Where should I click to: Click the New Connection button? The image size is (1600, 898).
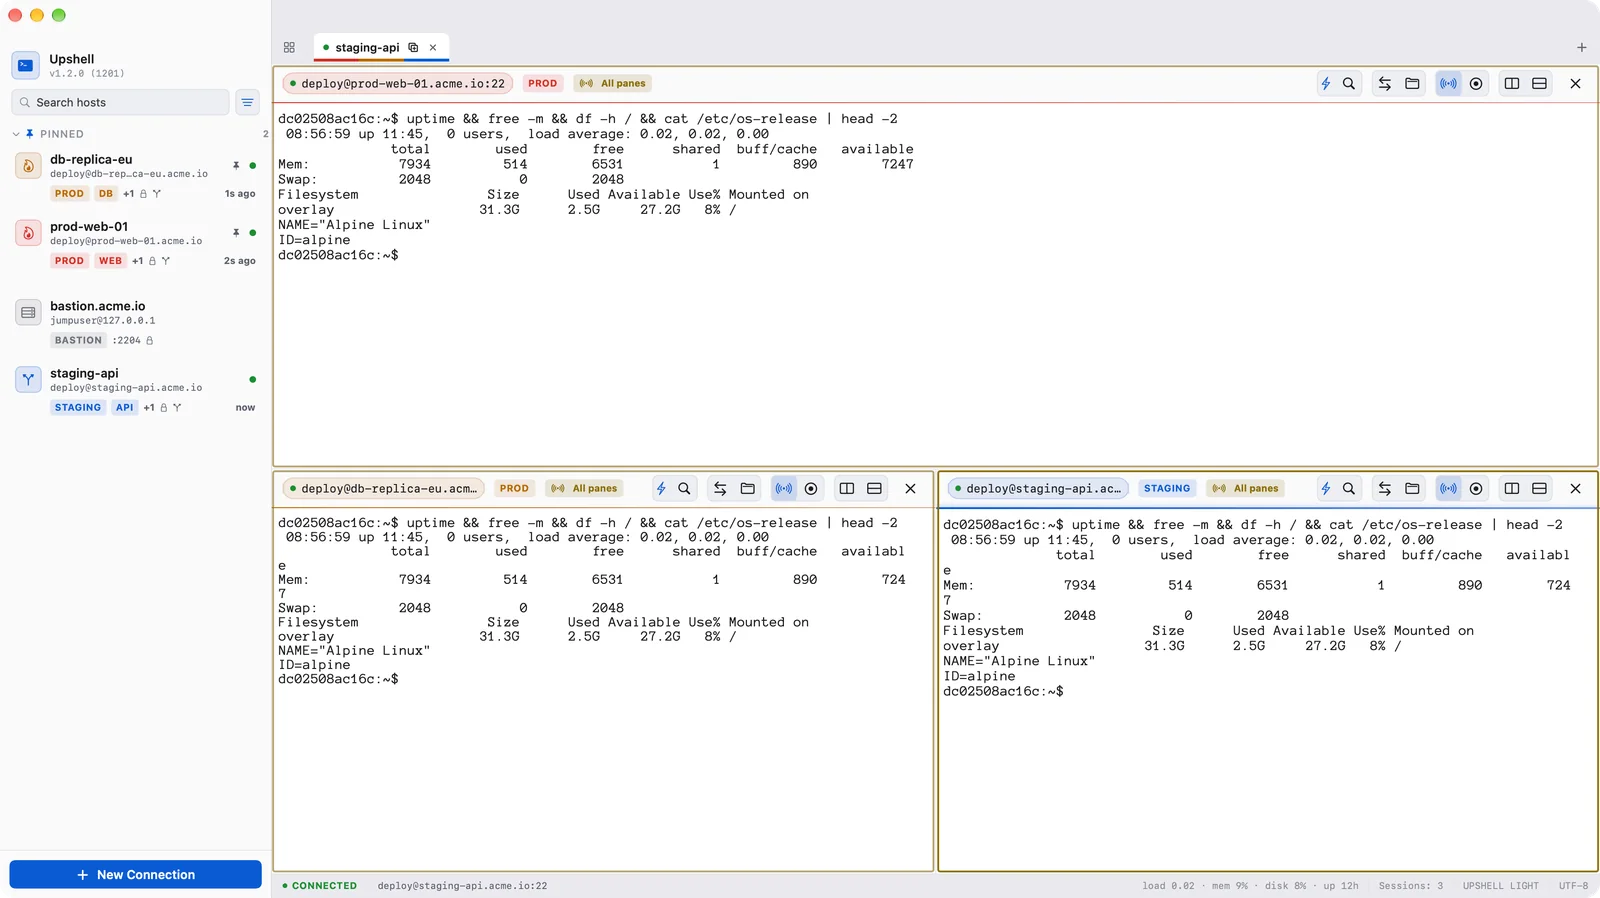coord(136,875)
